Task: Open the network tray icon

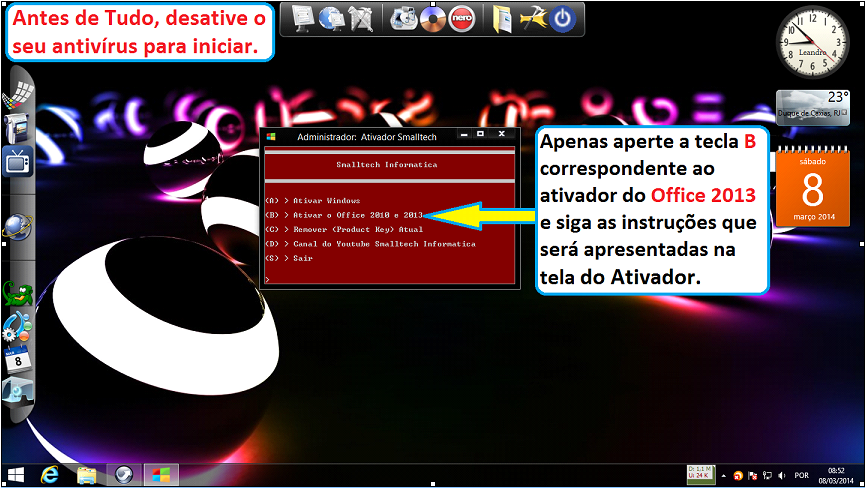Action: coord(767,475)
